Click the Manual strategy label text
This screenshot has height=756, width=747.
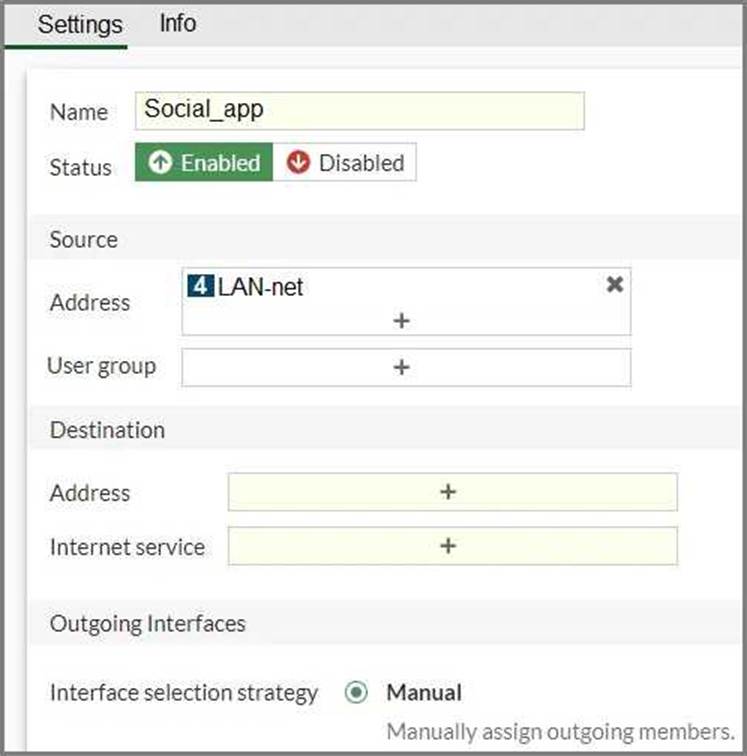point(424,692)
